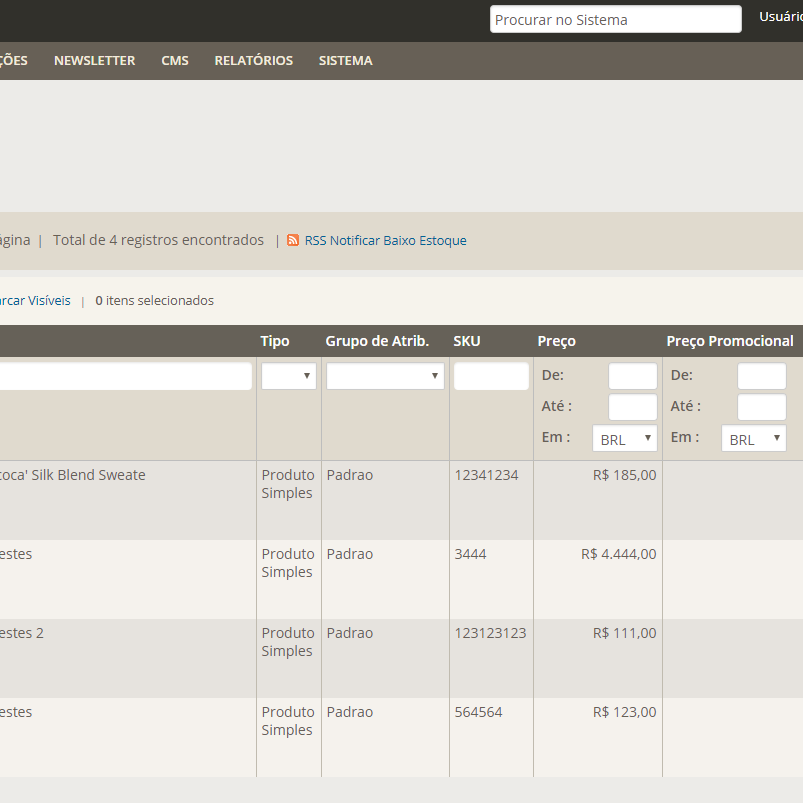The width and height of the screenshot is (803, 803).
Task: Click price R$ 111,00
Action: click(625, 633)
